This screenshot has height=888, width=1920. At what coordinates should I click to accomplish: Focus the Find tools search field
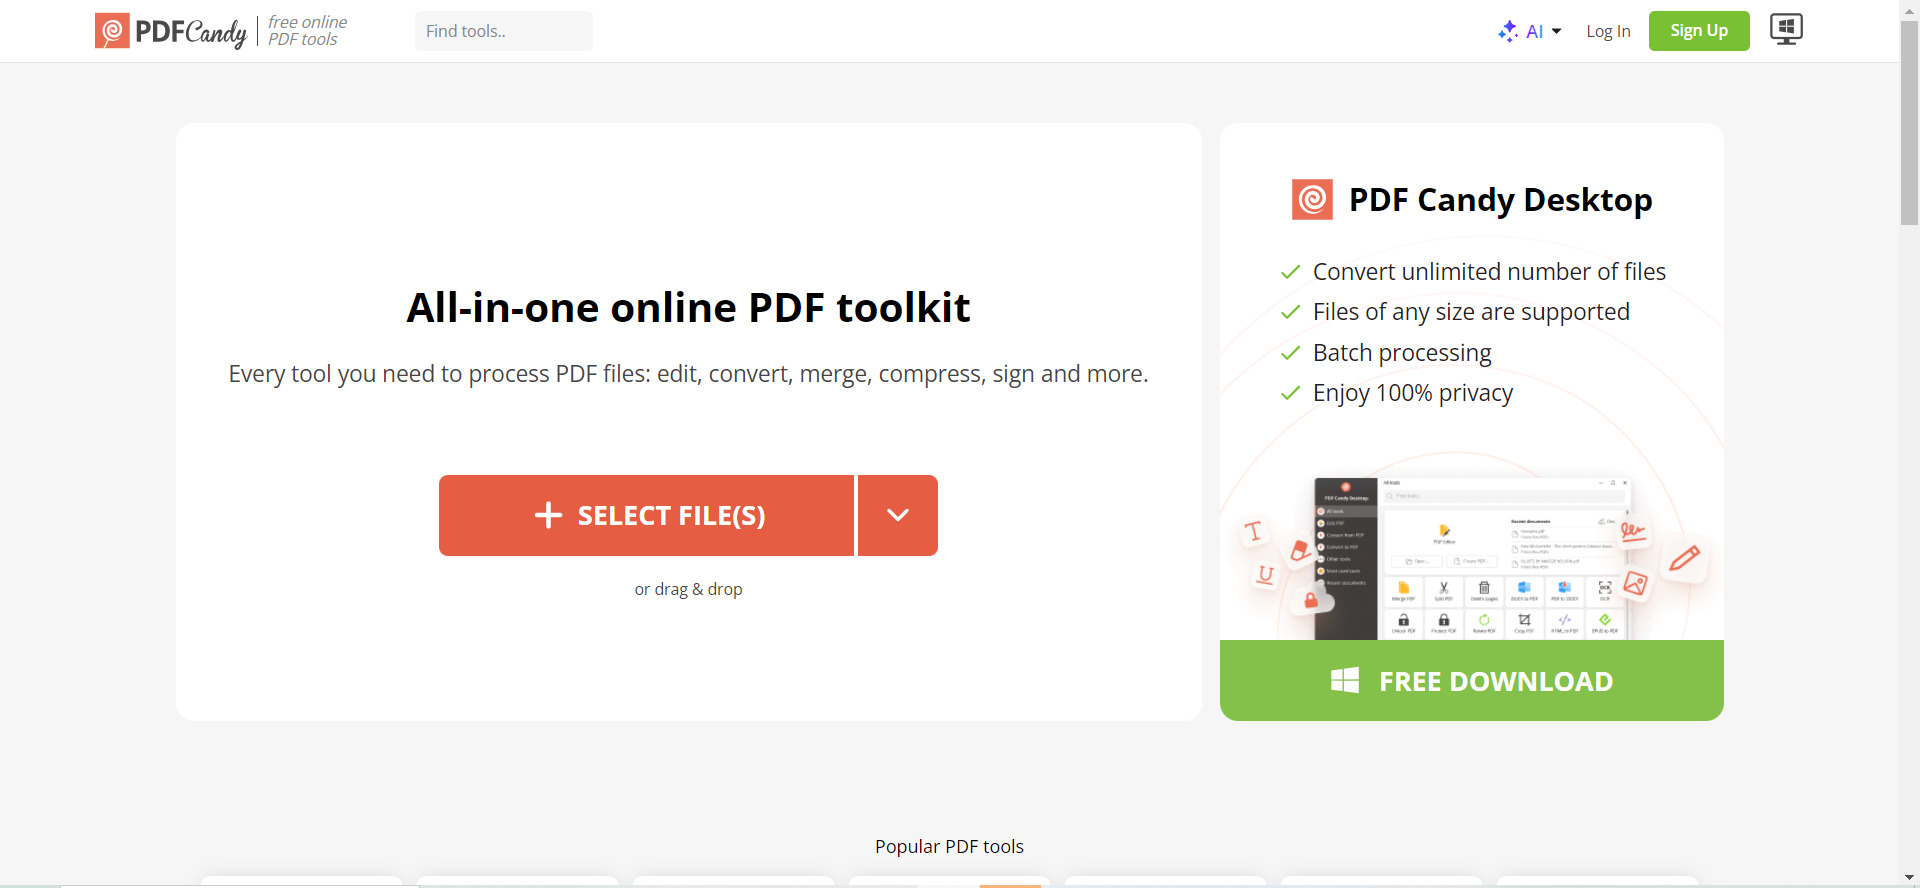click(504, 31)
